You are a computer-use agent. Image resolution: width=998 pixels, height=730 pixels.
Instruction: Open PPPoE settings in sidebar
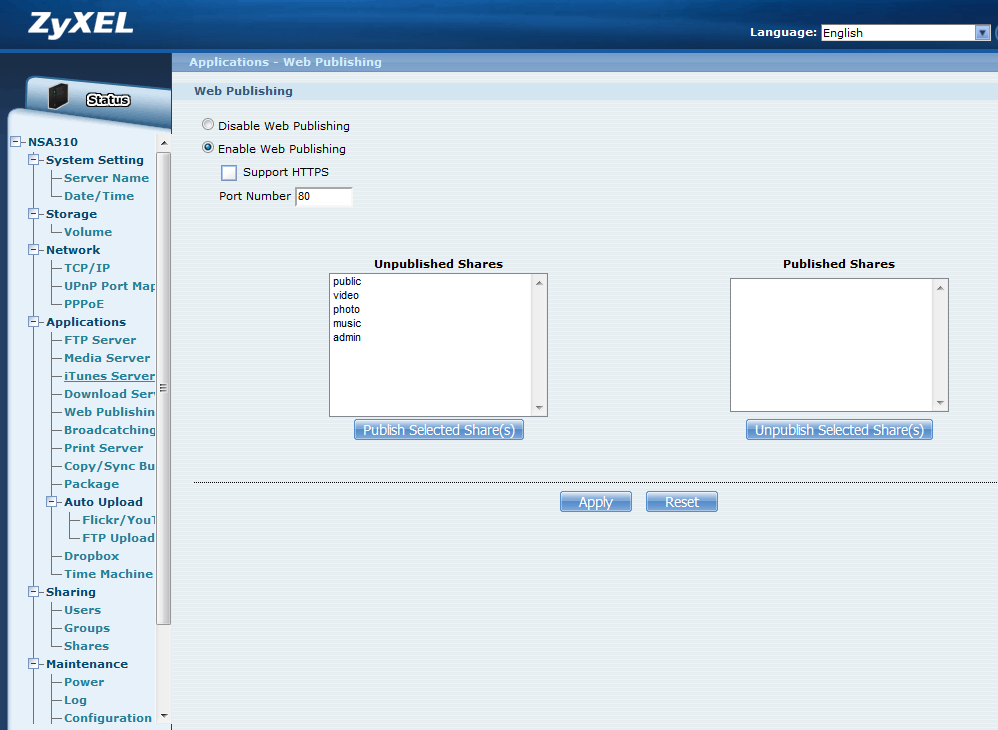(x=84, y=304)
